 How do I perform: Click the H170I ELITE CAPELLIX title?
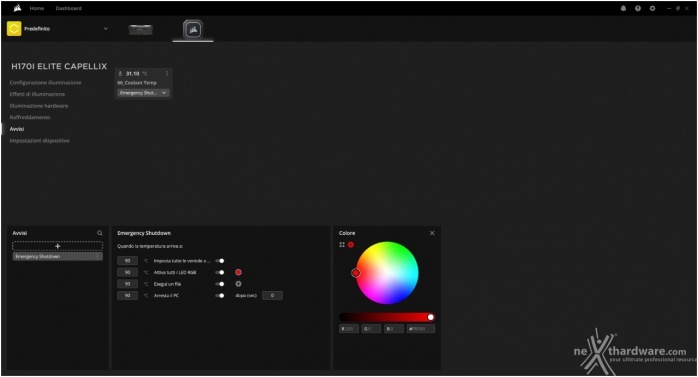click(x=59, y=66)
